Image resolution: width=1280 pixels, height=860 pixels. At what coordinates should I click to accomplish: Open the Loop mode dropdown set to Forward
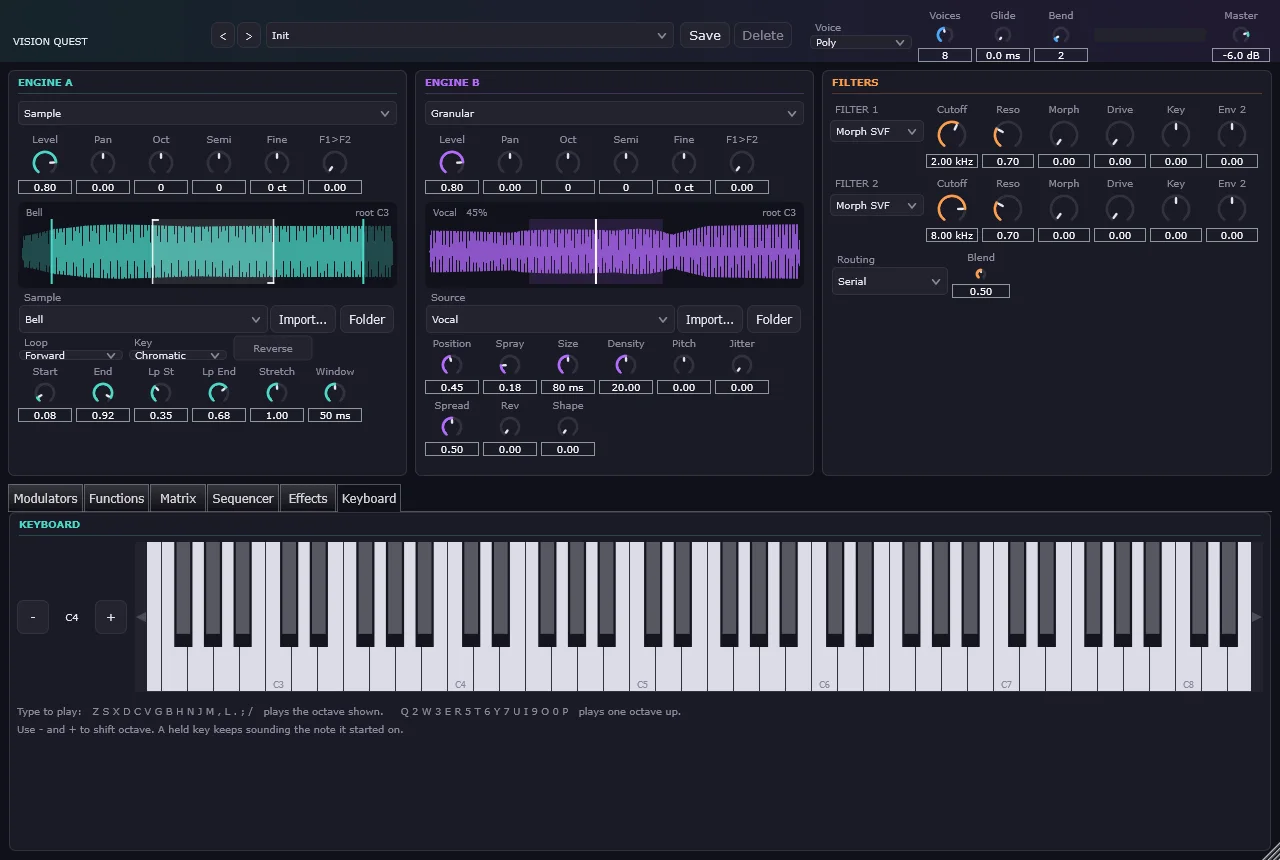[72, 355]
